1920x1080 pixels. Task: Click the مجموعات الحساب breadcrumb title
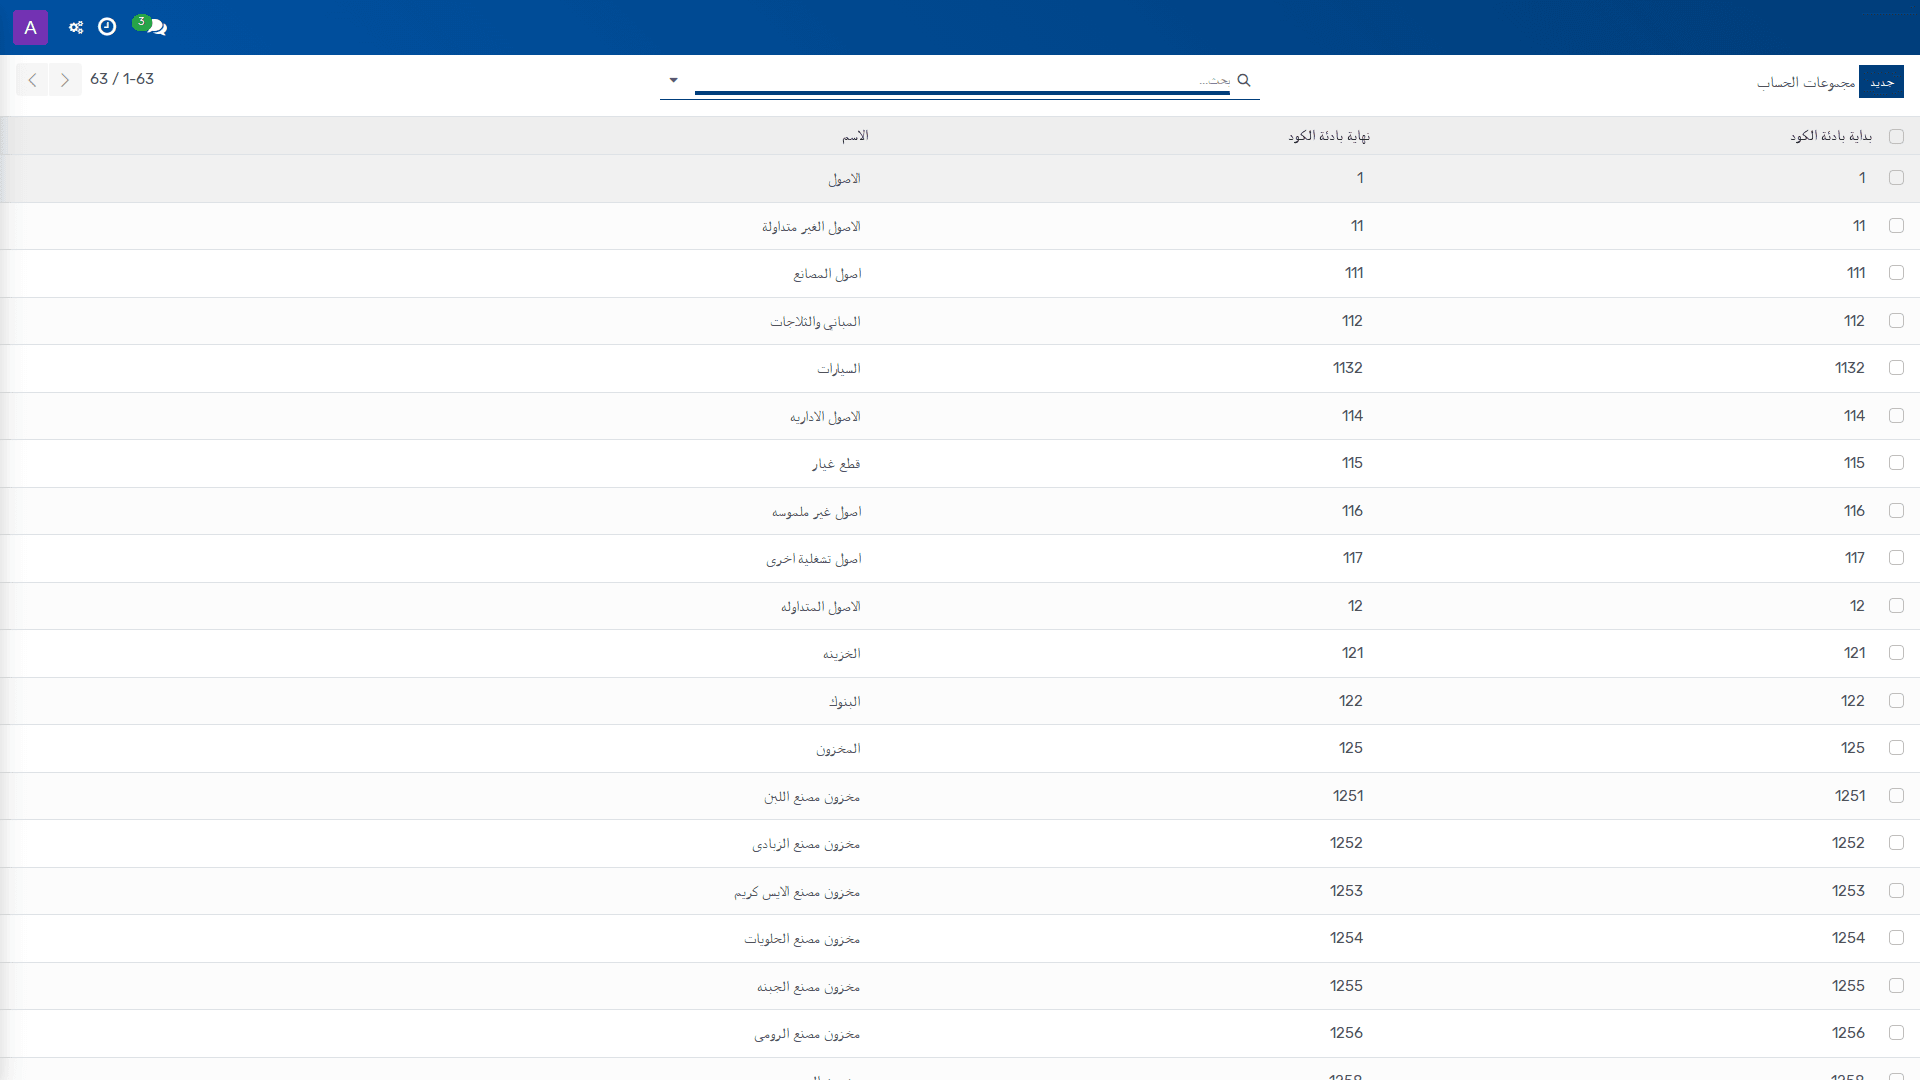(x=1806, y=82)
